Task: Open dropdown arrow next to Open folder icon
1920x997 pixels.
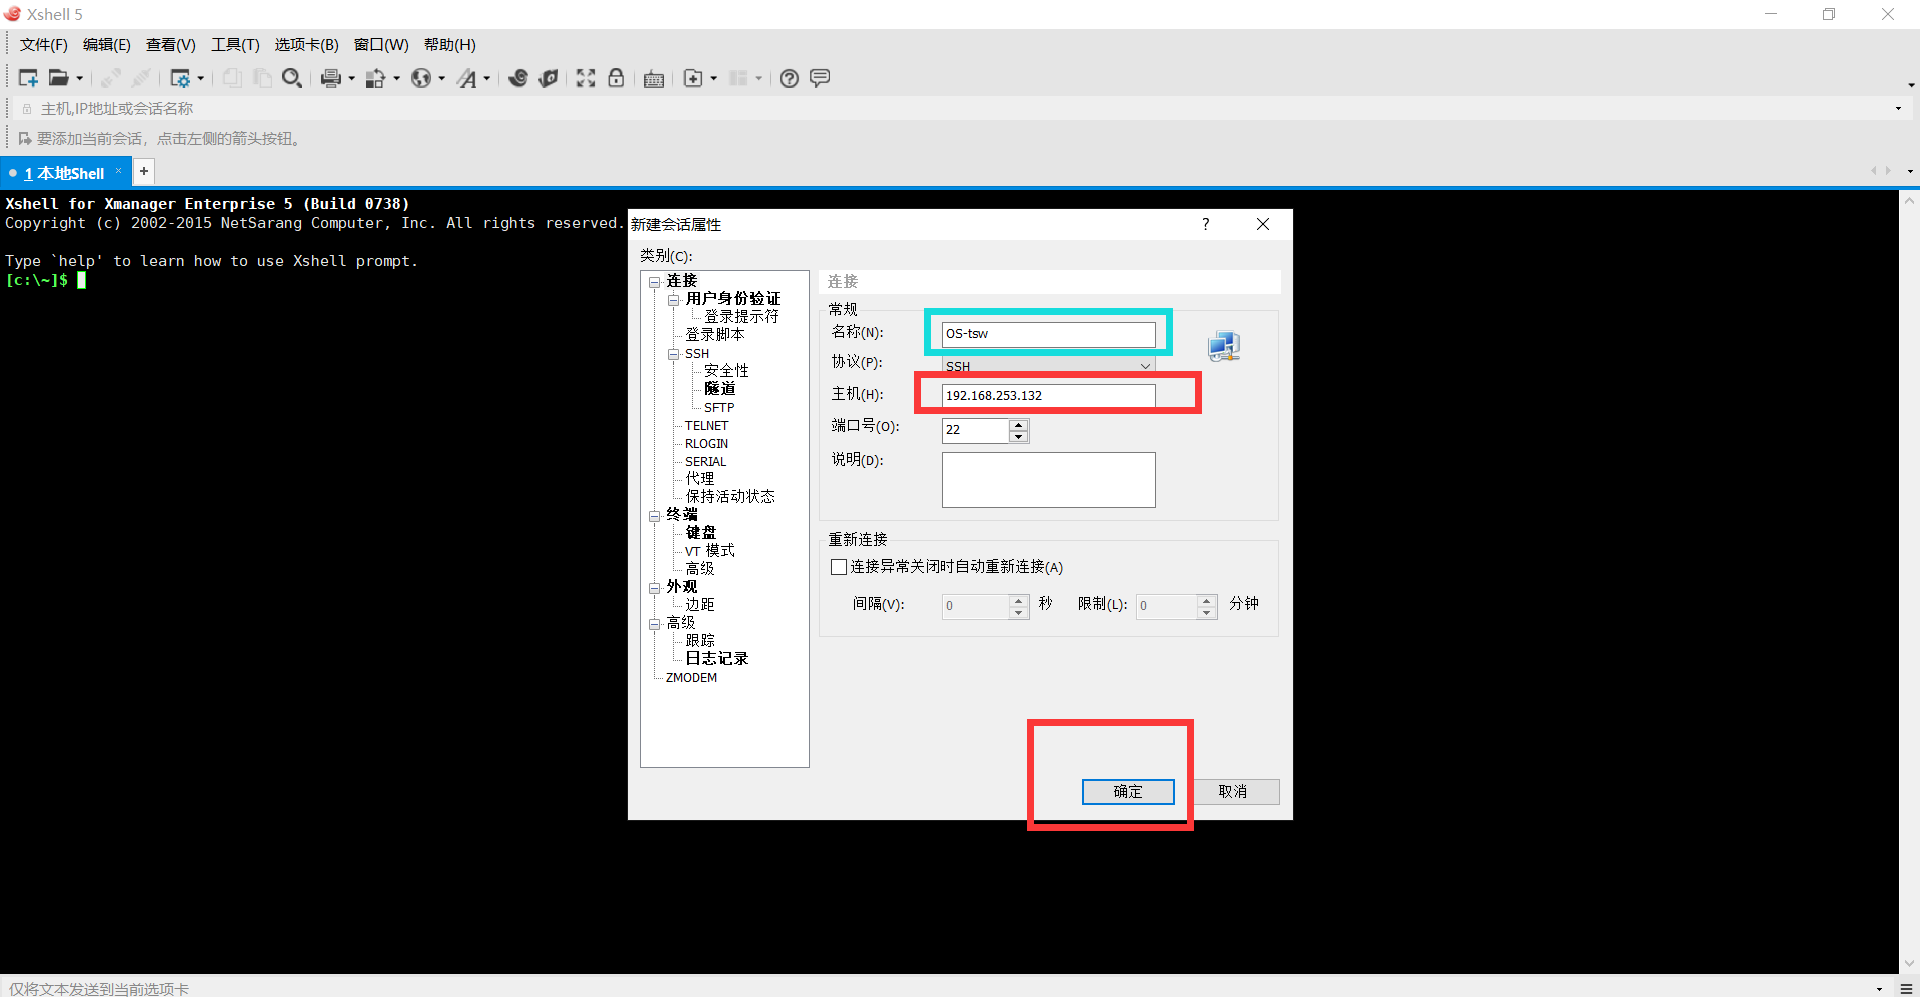Action: coord(80,78)
